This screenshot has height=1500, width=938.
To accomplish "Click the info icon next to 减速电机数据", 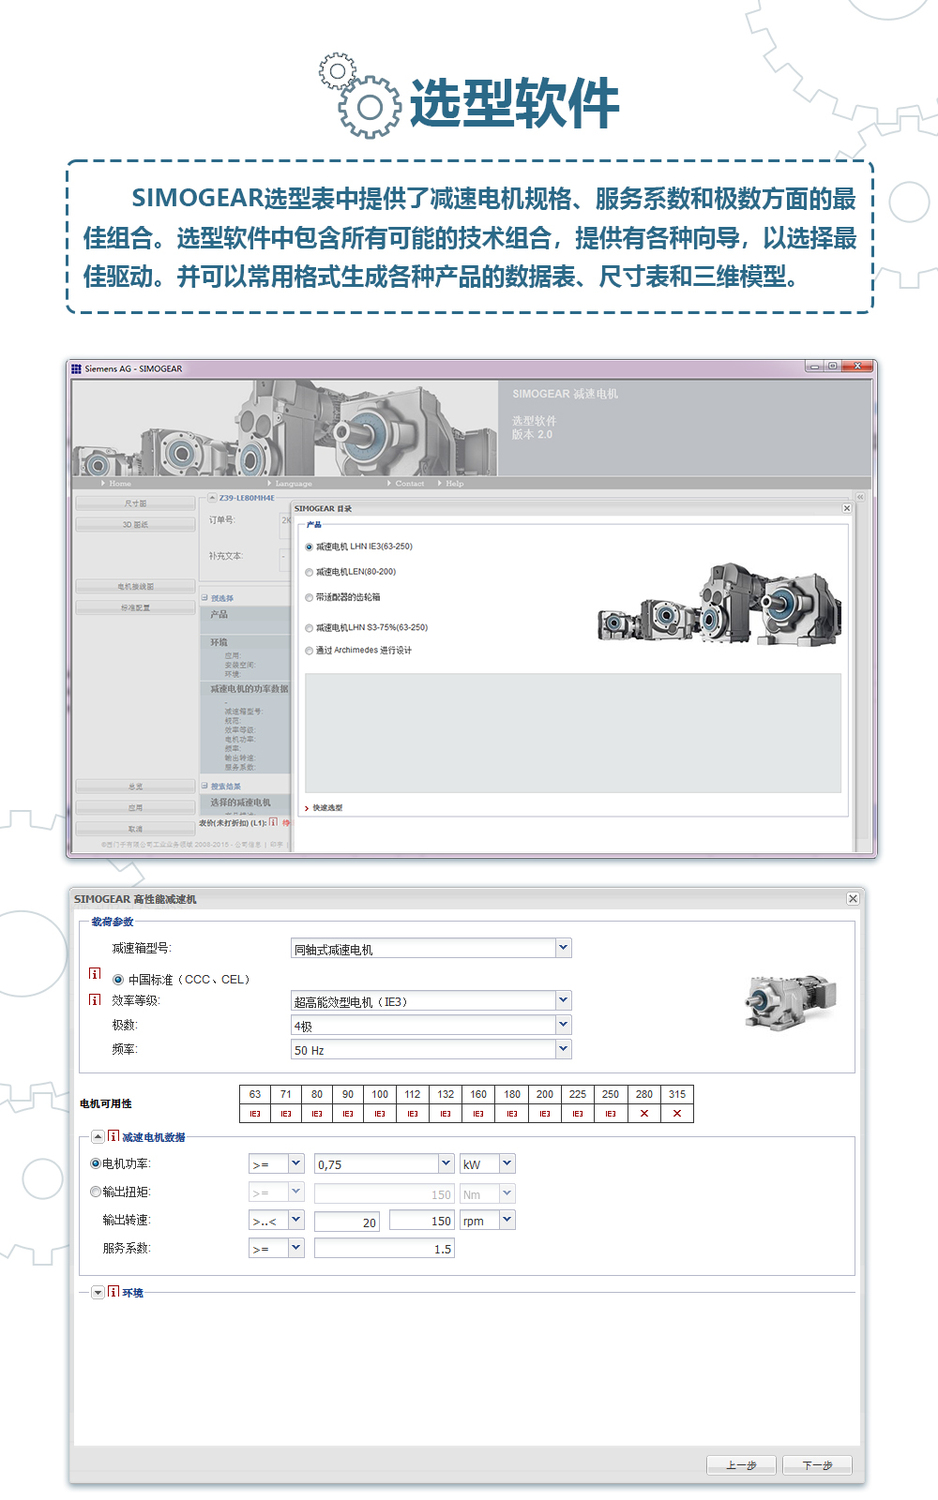I will 114,1136.
